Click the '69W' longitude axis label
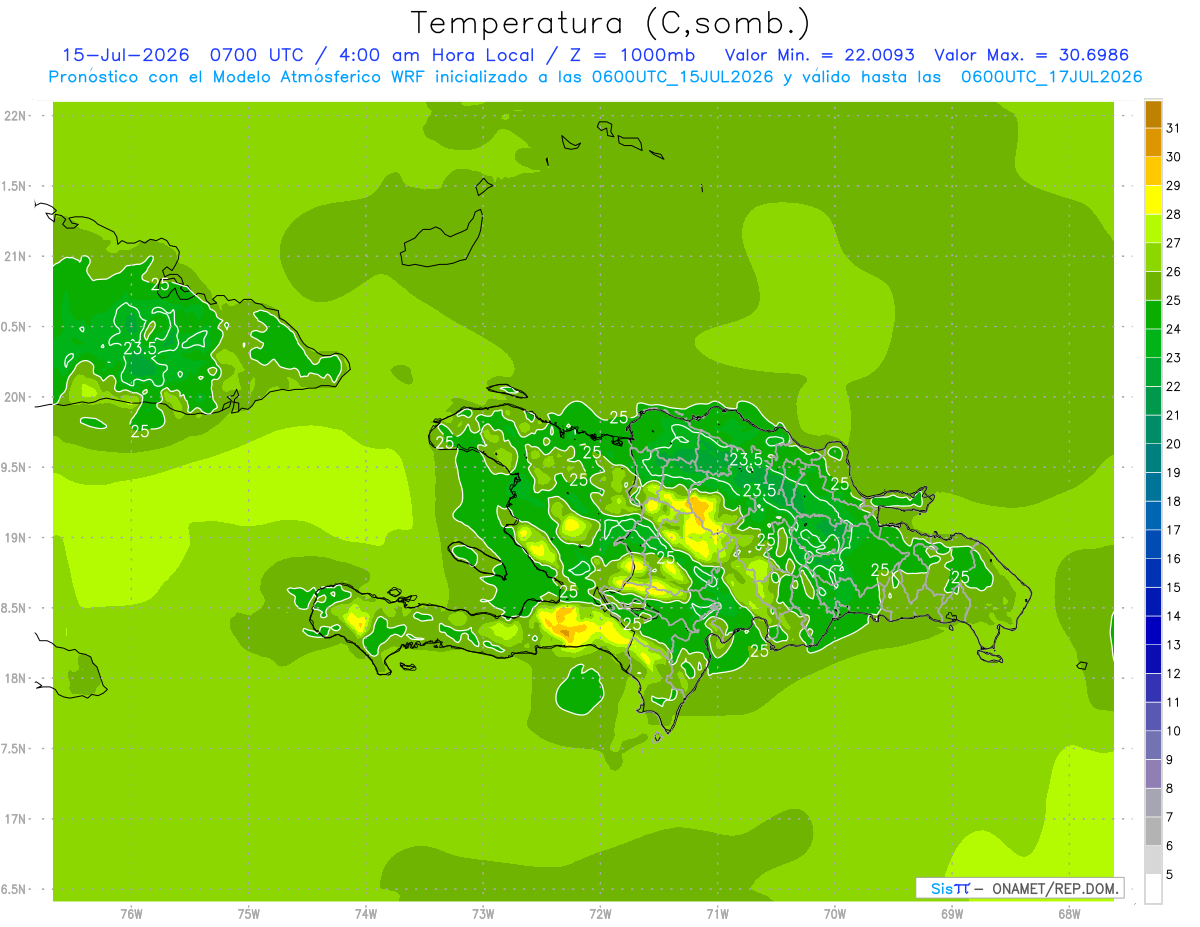Image resolution: width=1200 pixels, height=927 pixels. [x=952, y=914]
